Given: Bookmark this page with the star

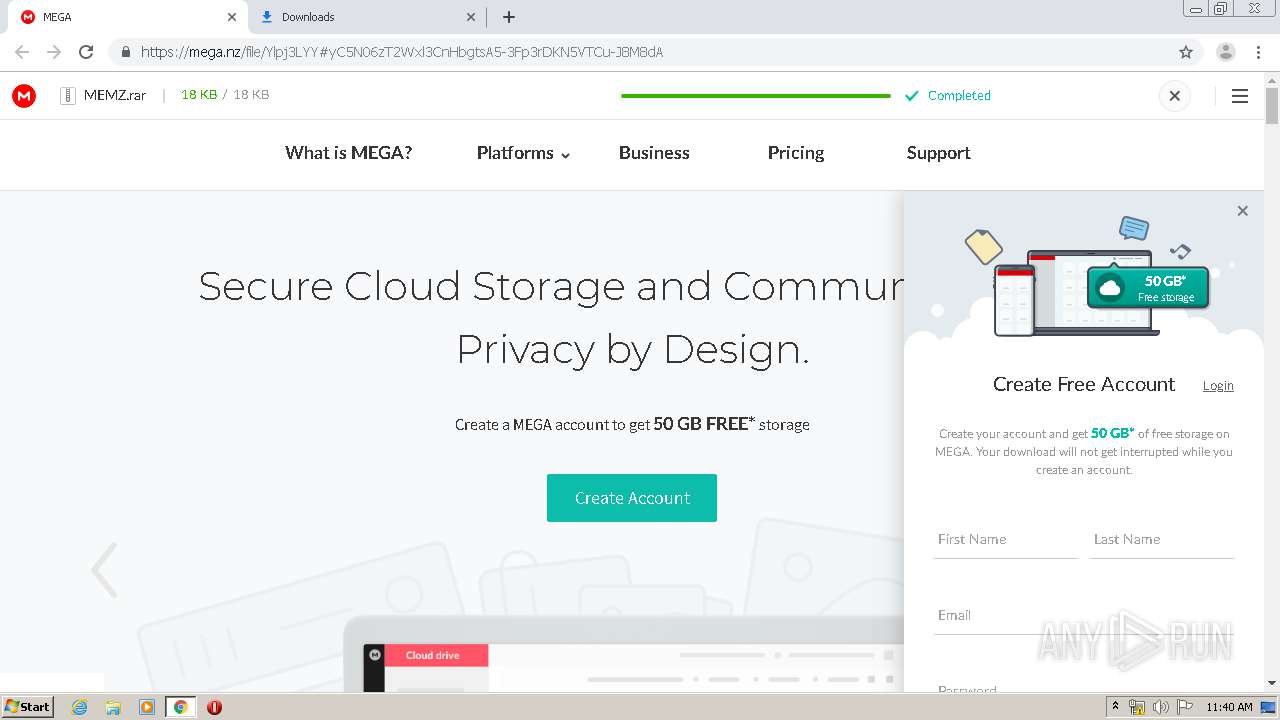Looking at the screenshot, I should (x=1186, y=52).
